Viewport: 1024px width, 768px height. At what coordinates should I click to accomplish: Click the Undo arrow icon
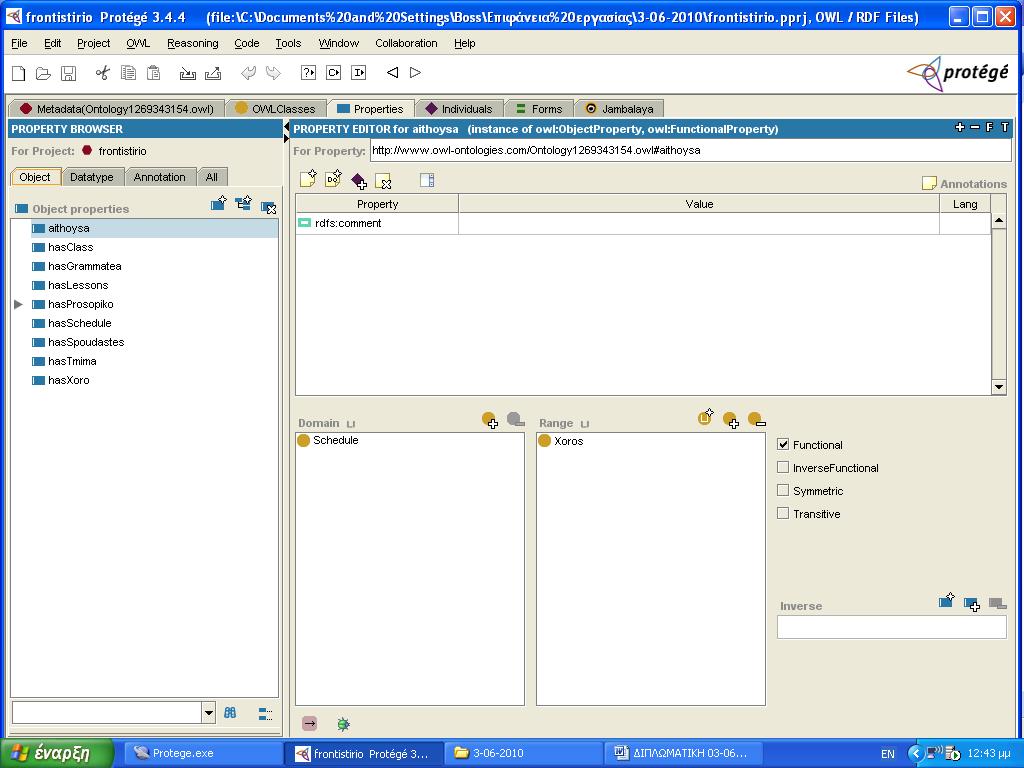pos(248,73)
